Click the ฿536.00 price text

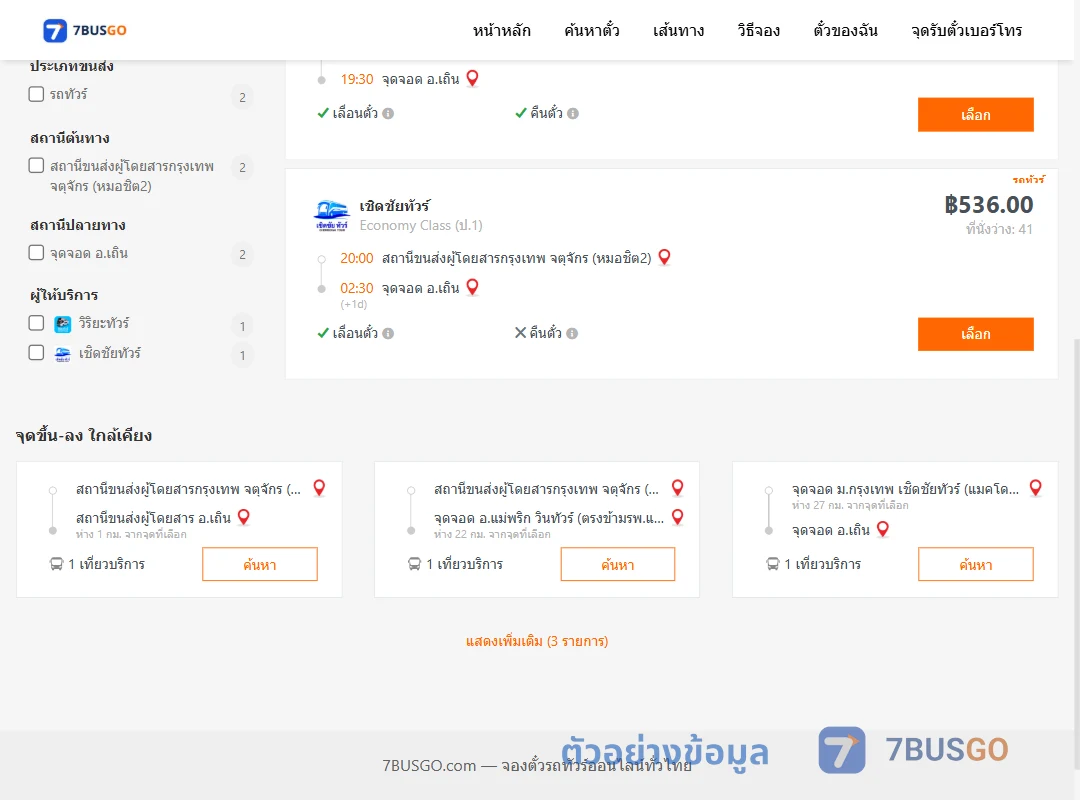988,205
